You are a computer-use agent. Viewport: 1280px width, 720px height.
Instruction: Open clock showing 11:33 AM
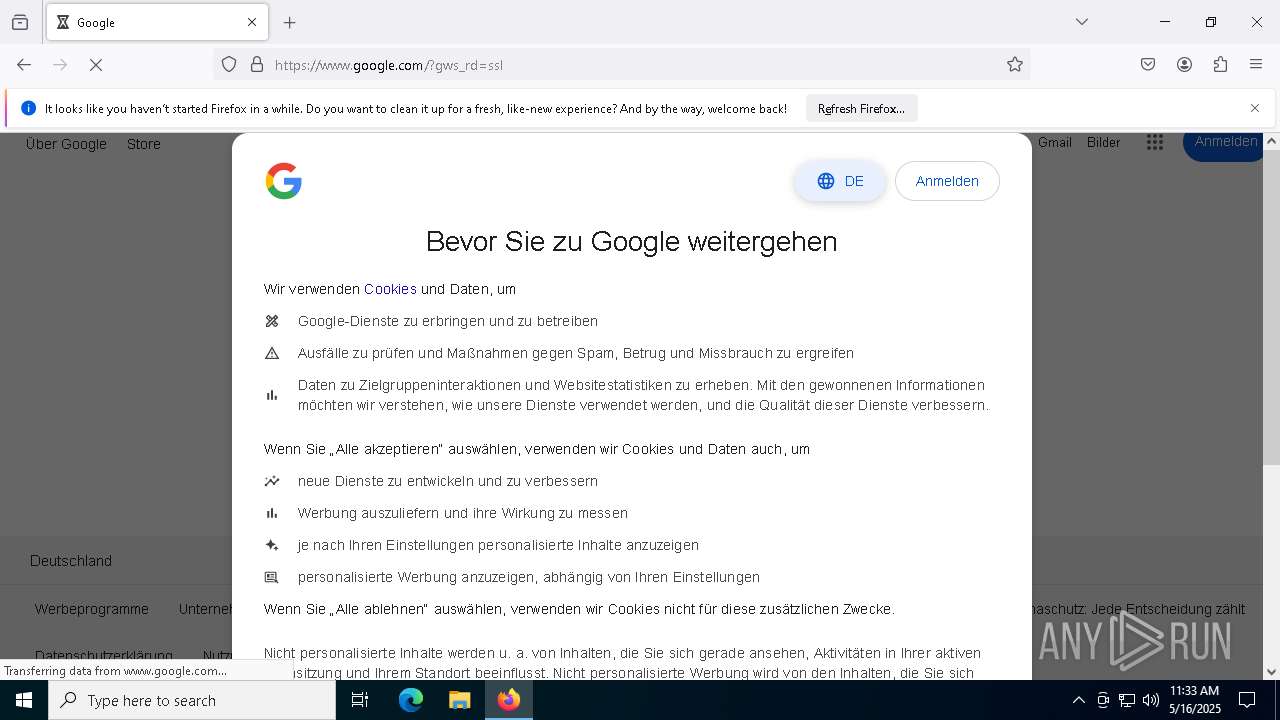pos(1195,700)
